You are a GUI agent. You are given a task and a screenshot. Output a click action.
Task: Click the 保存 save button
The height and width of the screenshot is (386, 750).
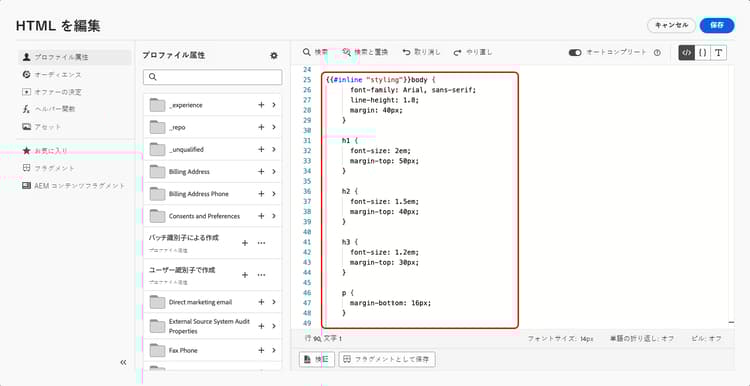(717, 25)
